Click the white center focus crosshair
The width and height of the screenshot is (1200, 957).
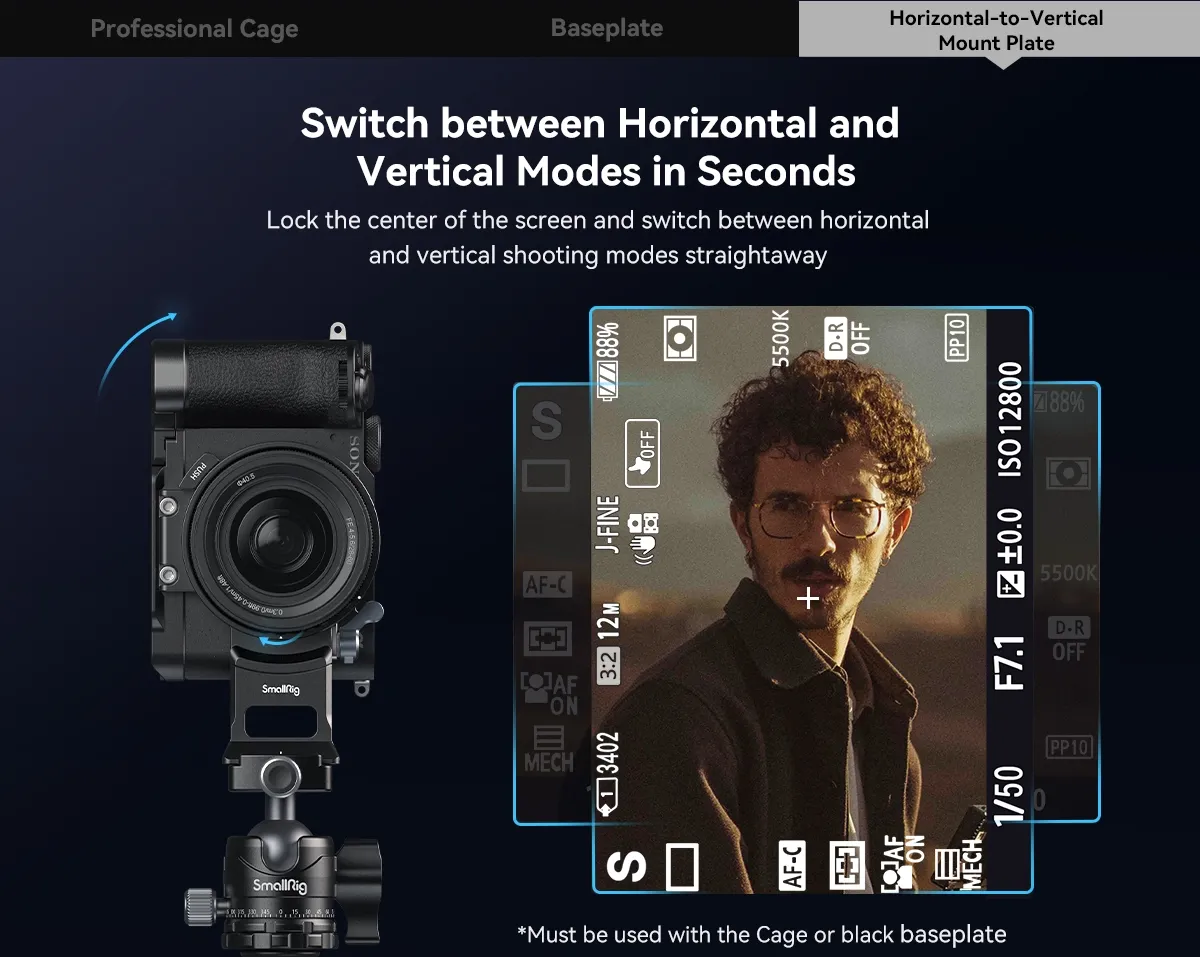pos(809,598)
